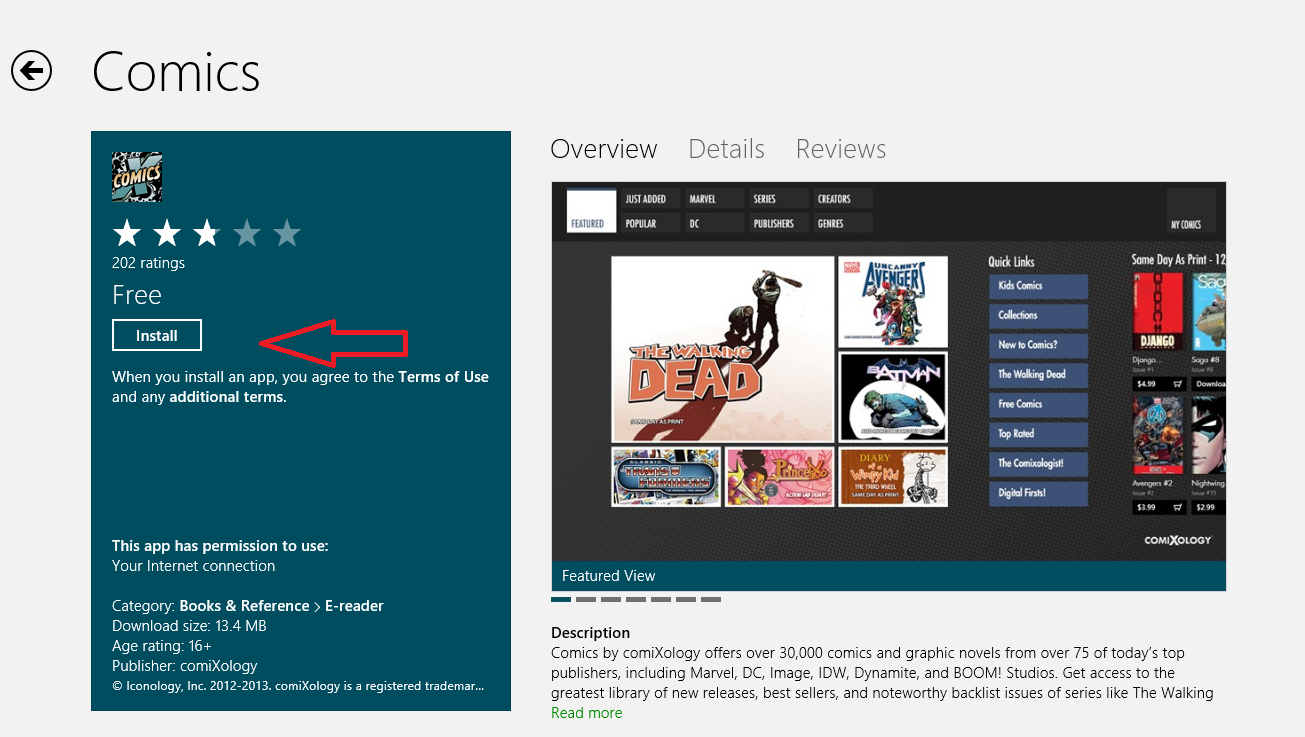Go back using the circular arrow button
The width and height of the screenshot is (1305, 737).
(x=31, y=70)
